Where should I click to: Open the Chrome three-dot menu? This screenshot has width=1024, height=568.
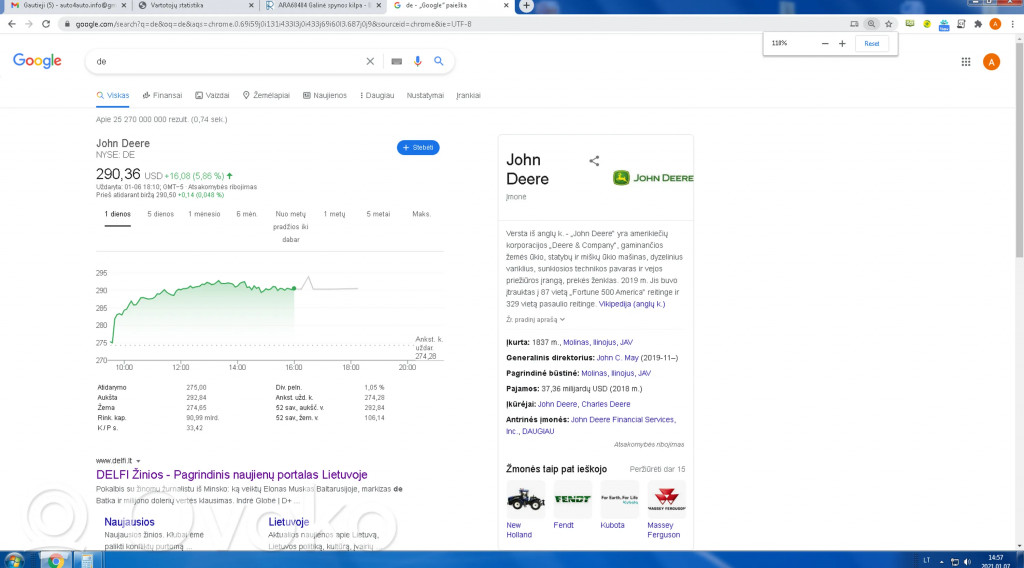tap(1012, 24)
